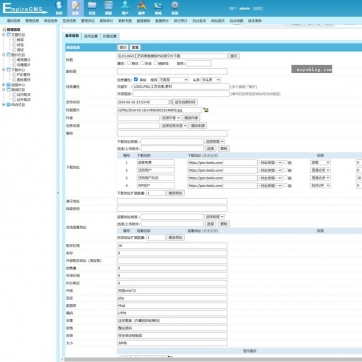Switch to the 投票设置 tab

pos(110,36)
